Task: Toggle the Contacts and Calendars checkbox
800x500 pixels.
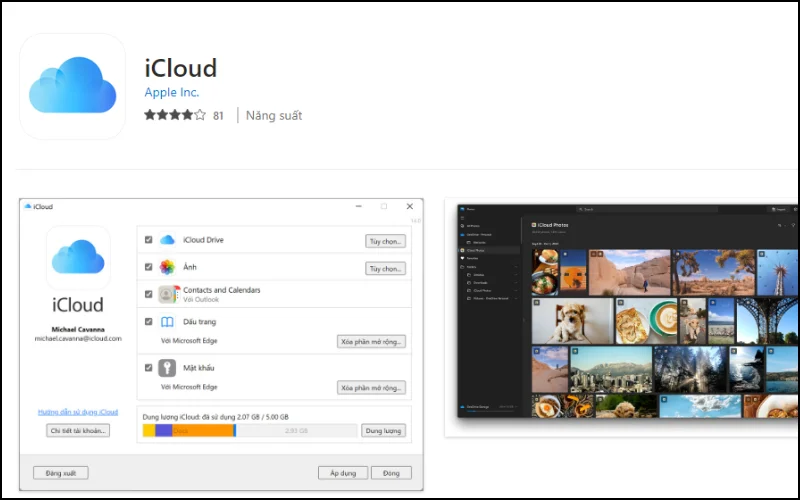Action: point(148,294)
